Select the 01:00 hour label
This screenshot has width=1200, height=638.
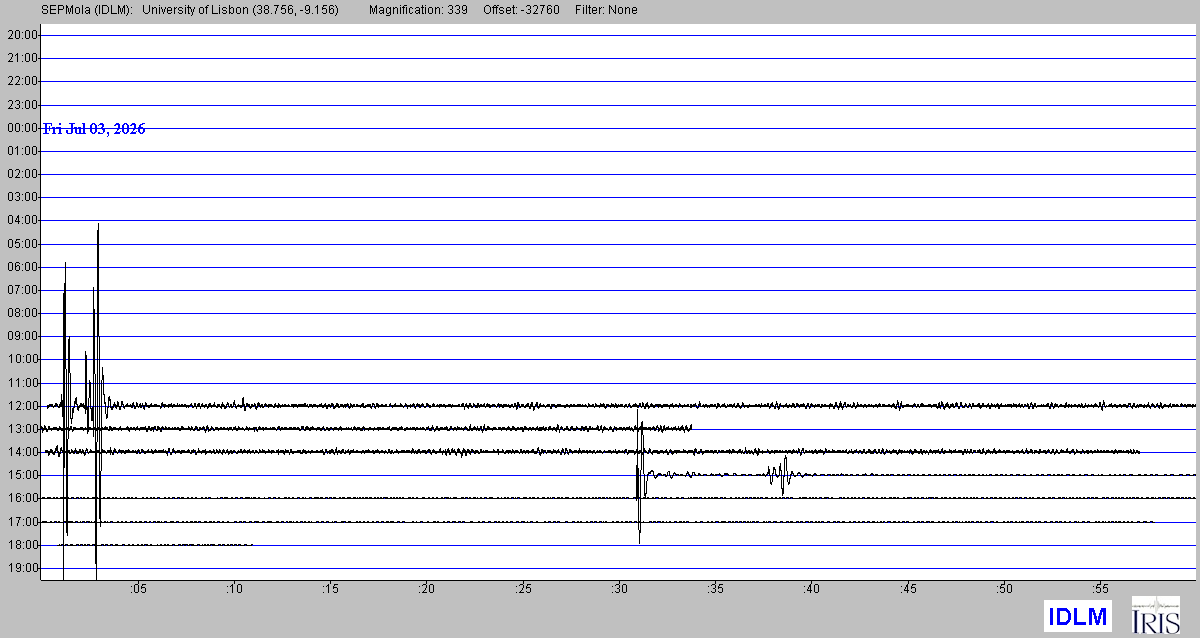tap(22, 151)
